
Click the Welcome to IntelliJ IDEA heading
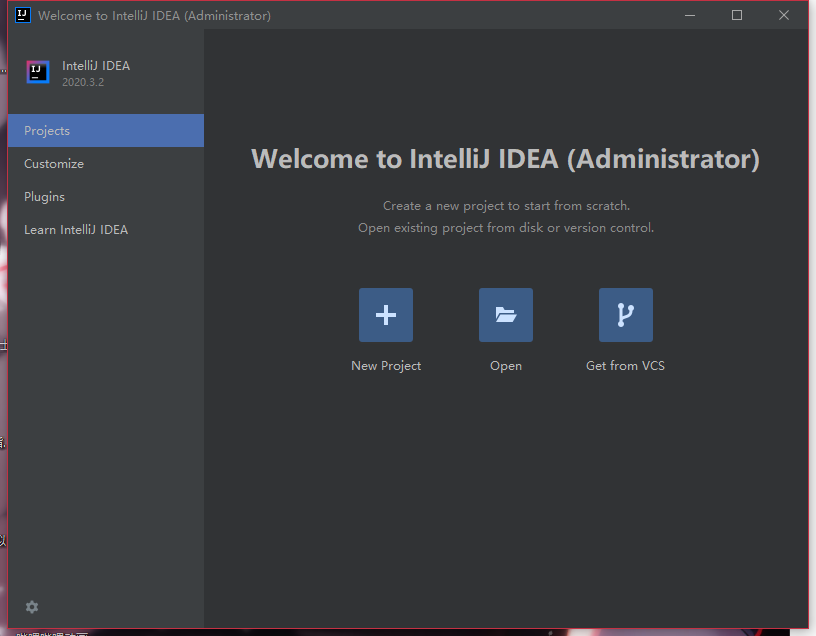(x=505, y=159)
